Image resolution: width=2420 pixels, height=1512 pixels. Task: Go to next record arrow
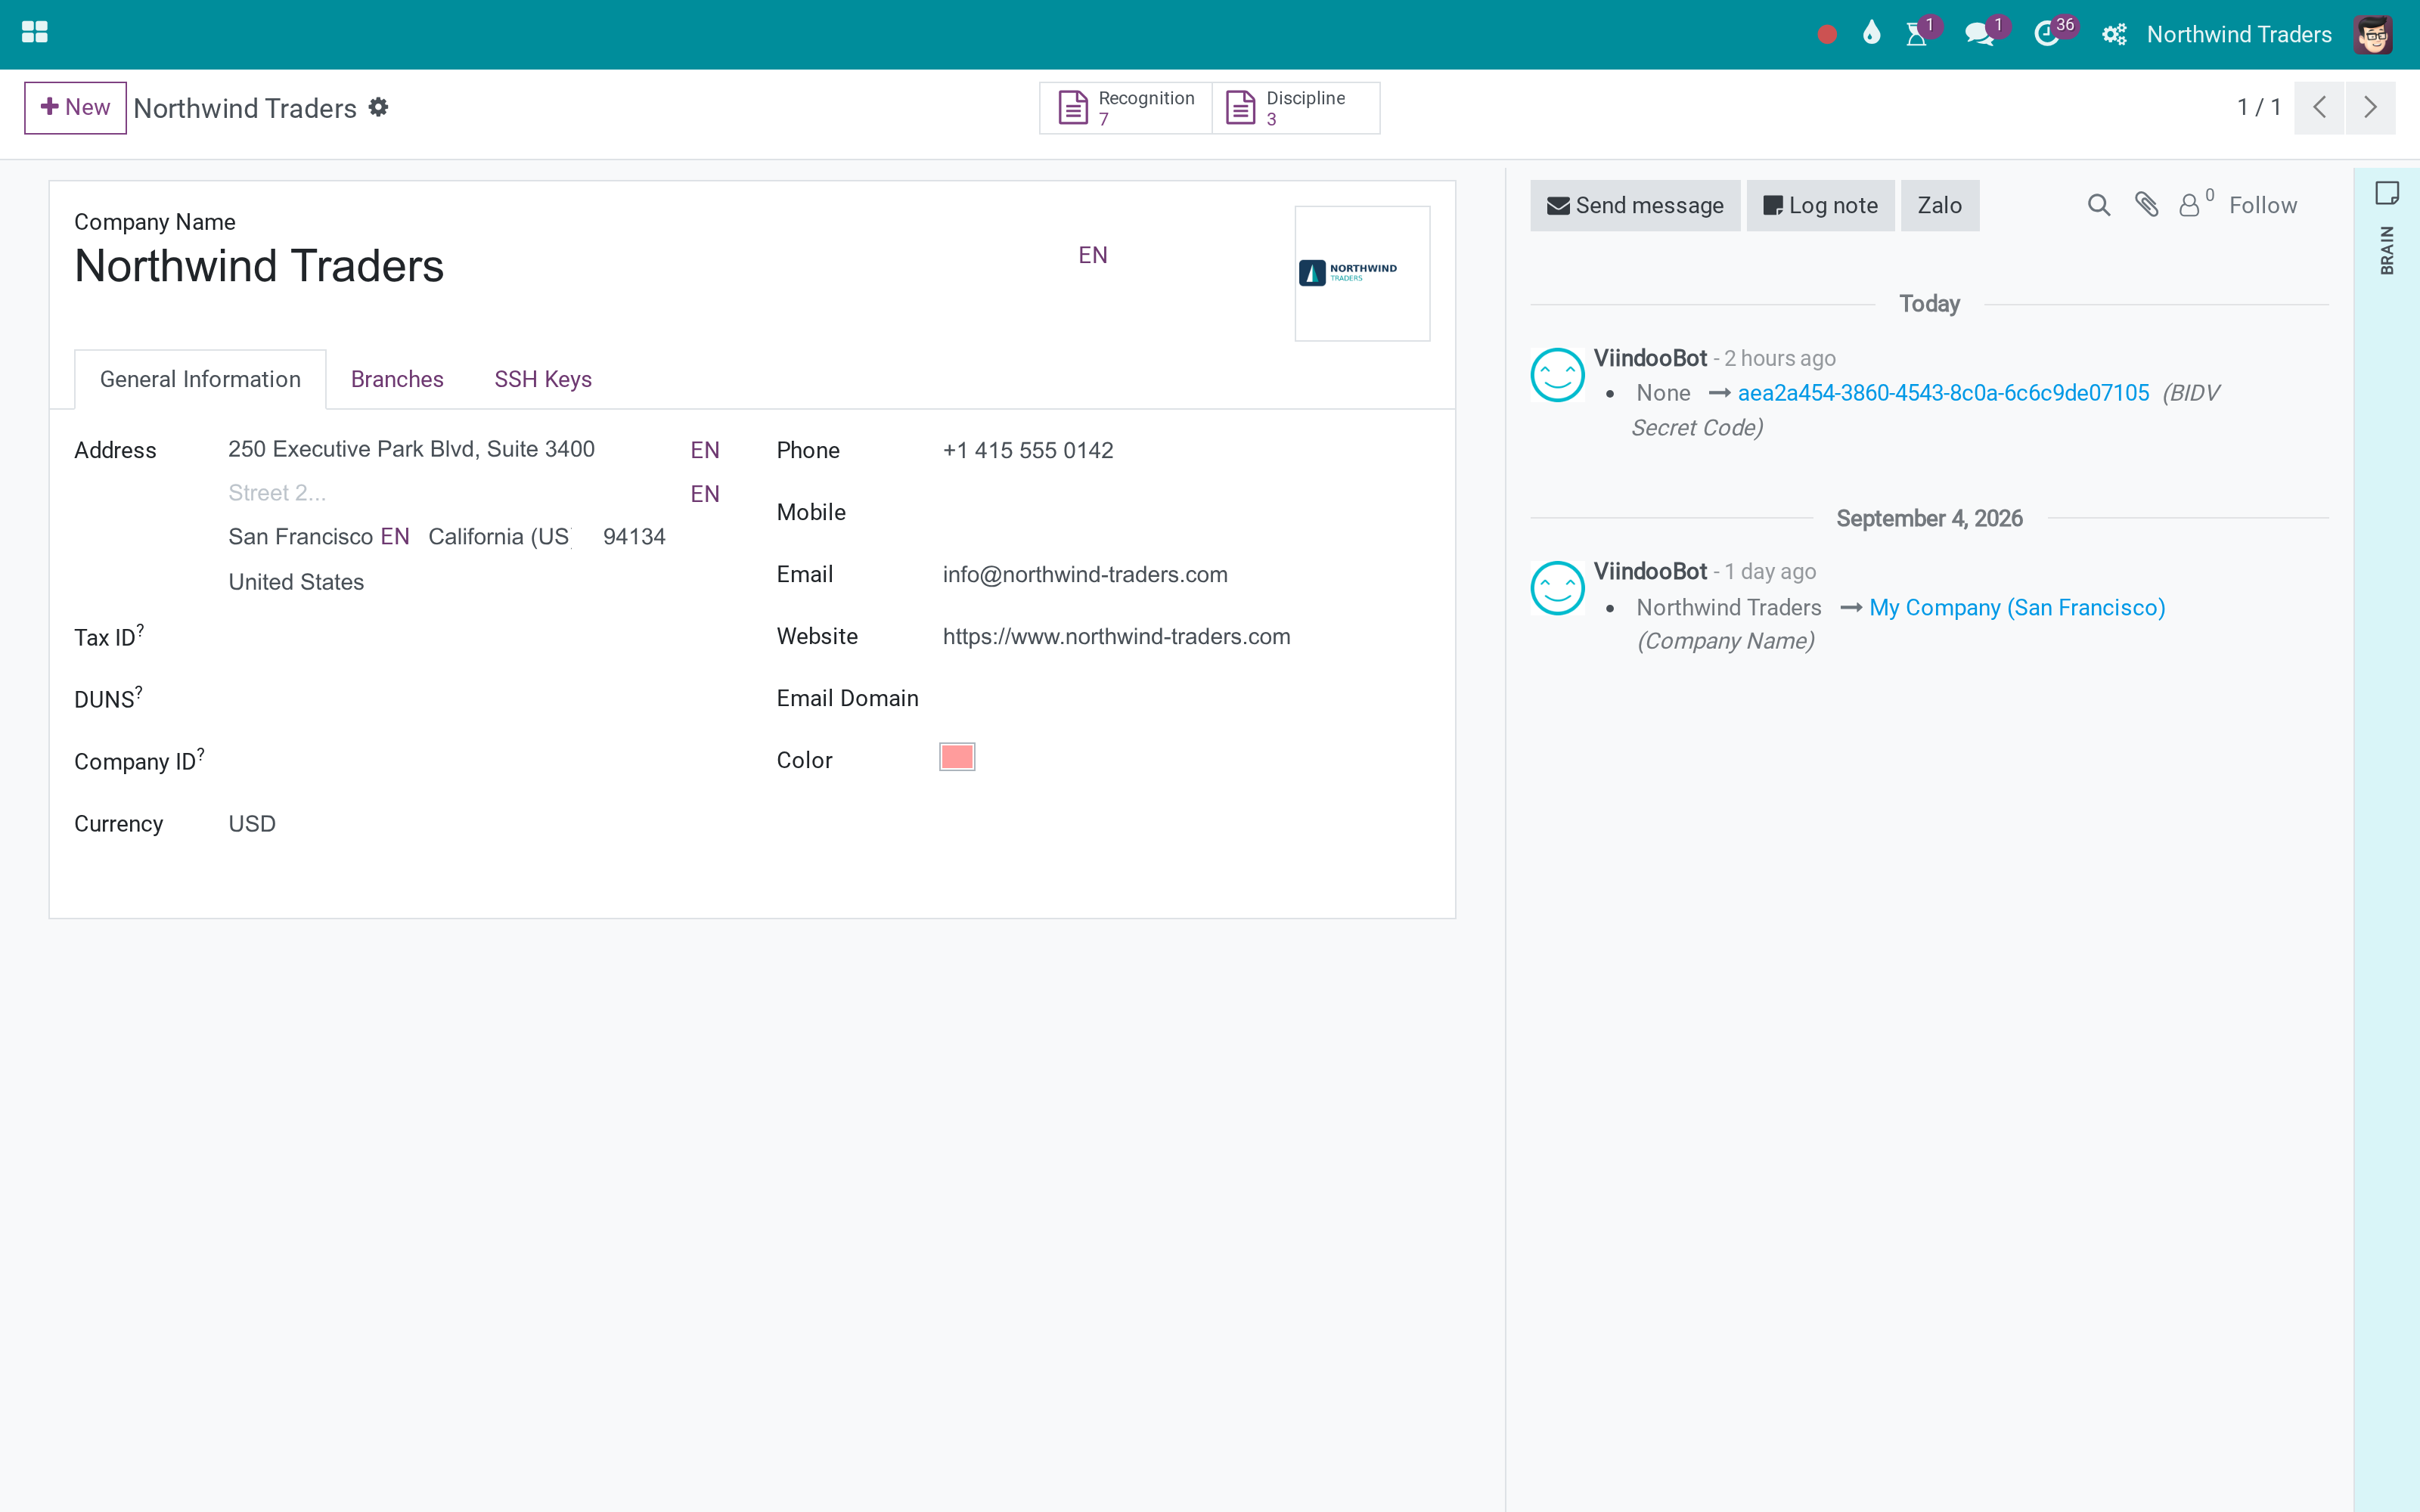tap(2370, 107)
